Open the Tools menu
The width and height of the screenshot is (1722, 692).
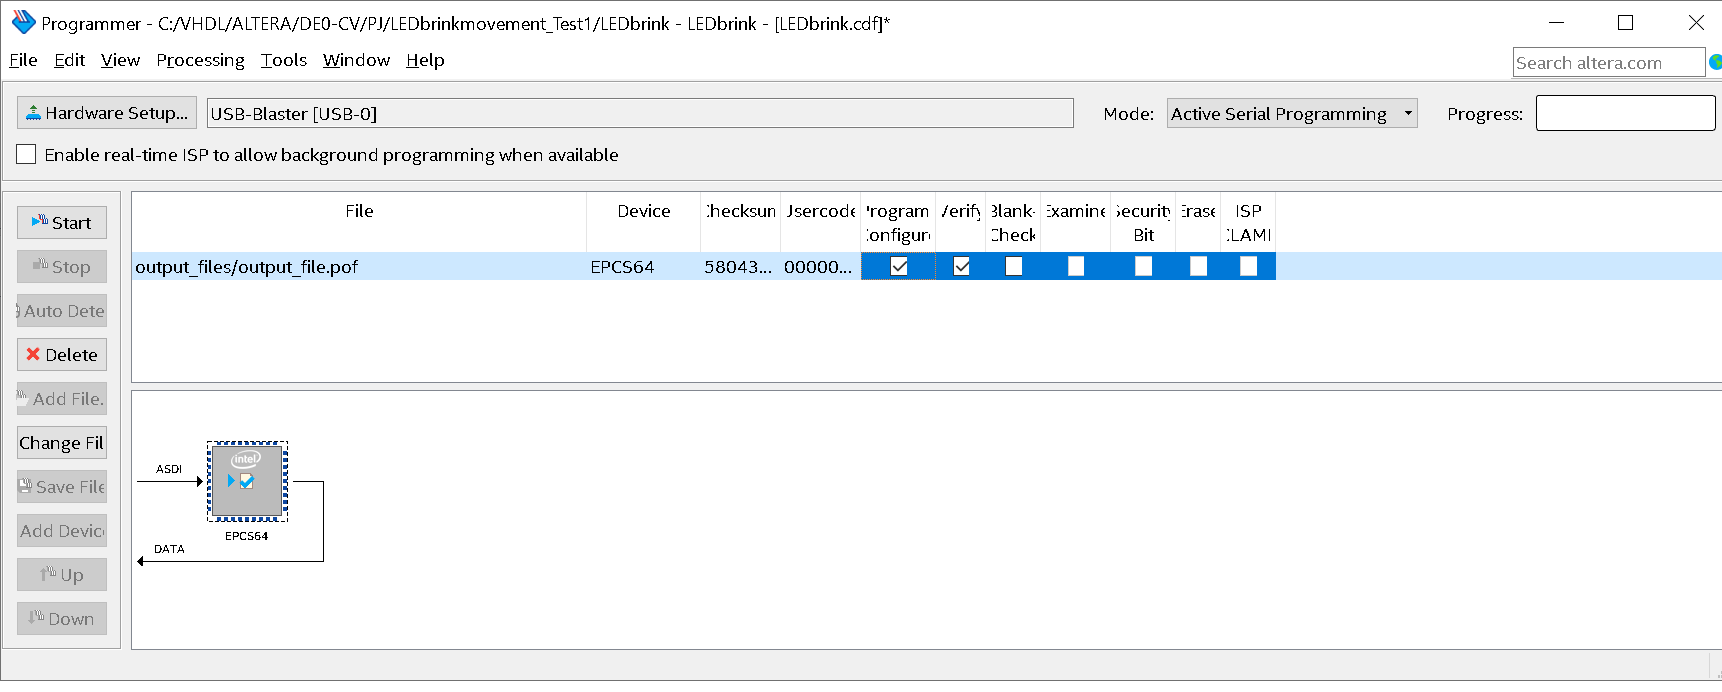click(x=284, y=60)
